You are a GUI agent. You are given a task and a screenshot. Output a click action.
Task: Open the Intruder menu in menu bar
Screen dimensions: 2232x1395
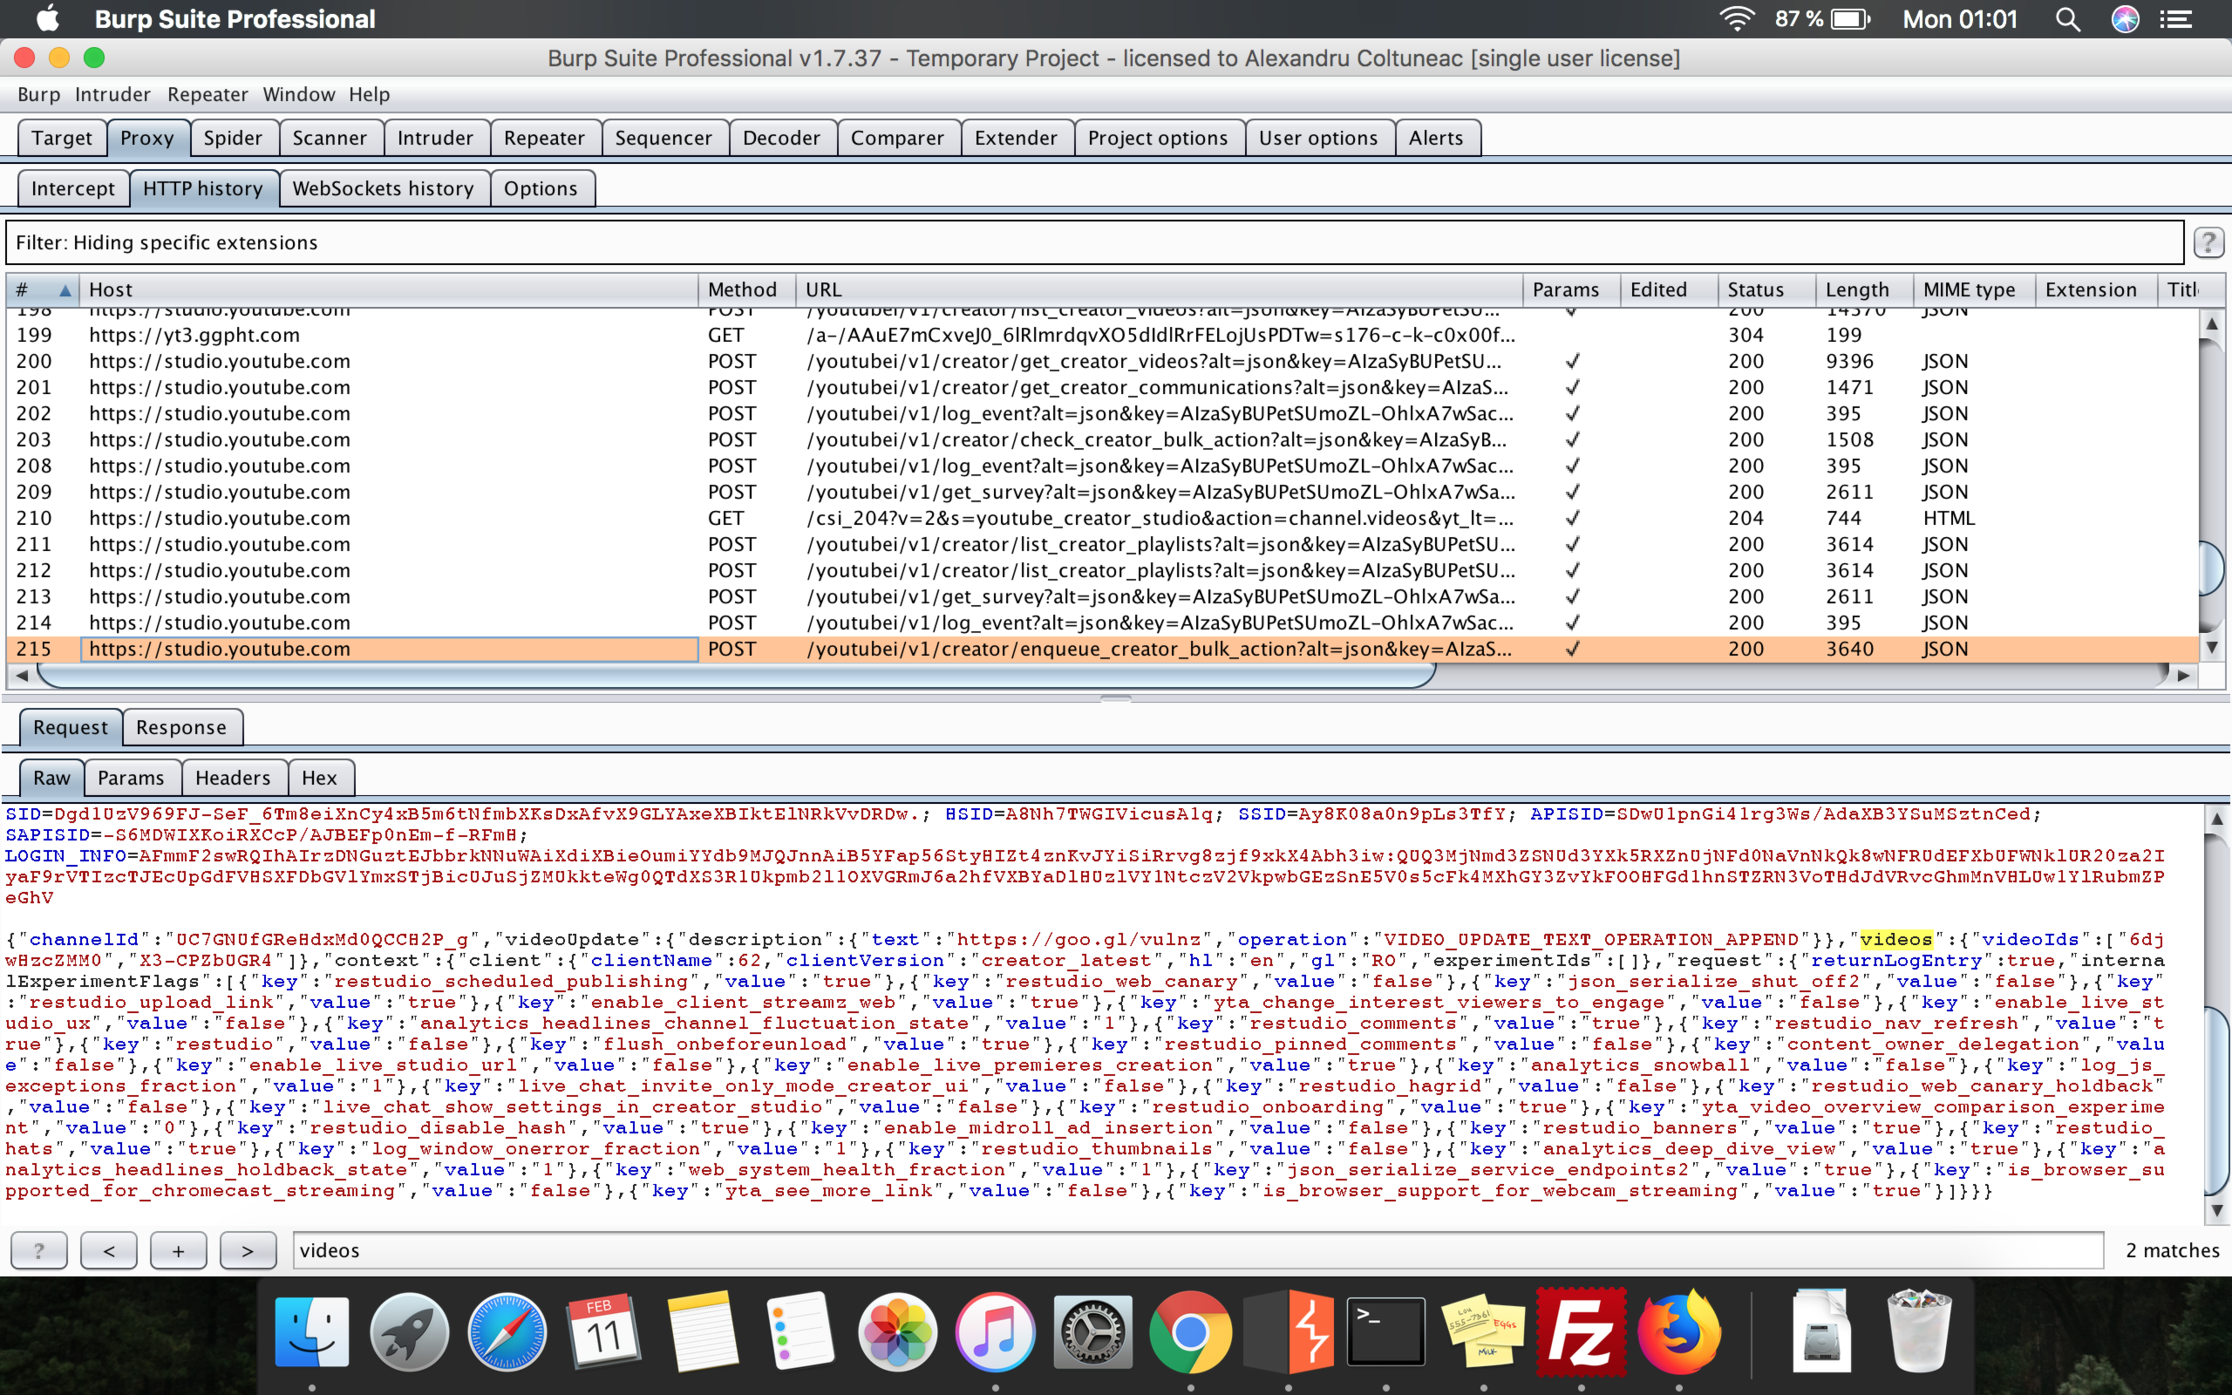112,94
